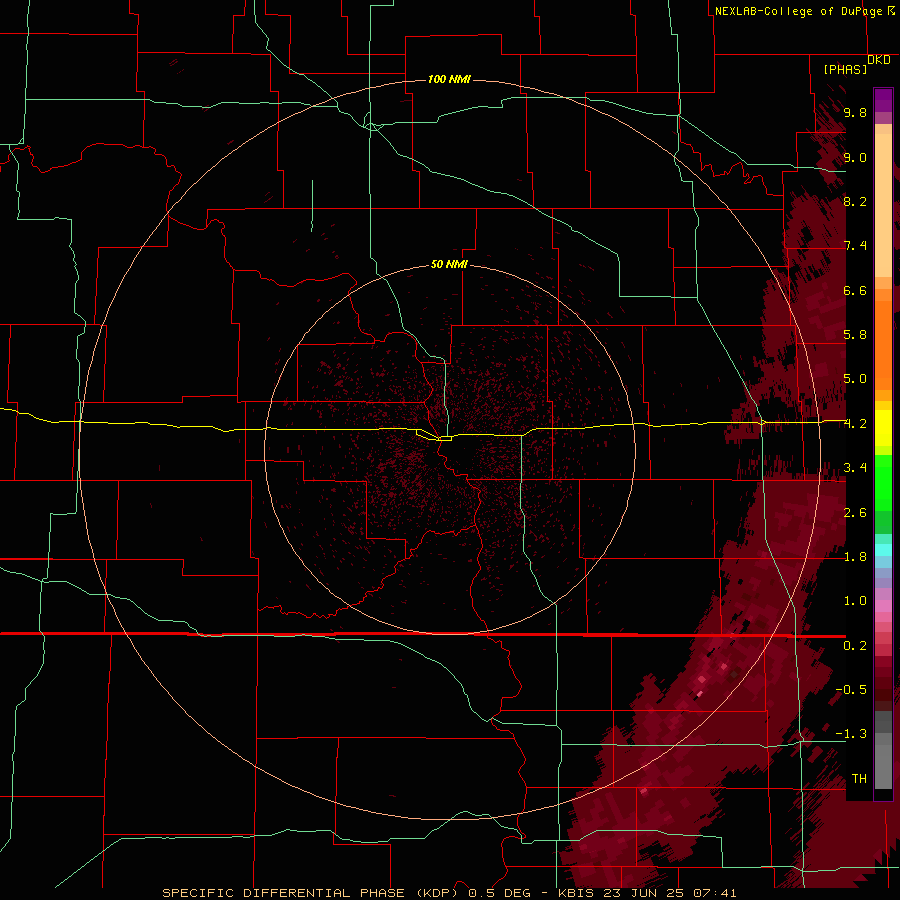This screenshot has width=900, height=900.
Task: Click the 50 NMI range ring label
Action: (x=449, y=264)
